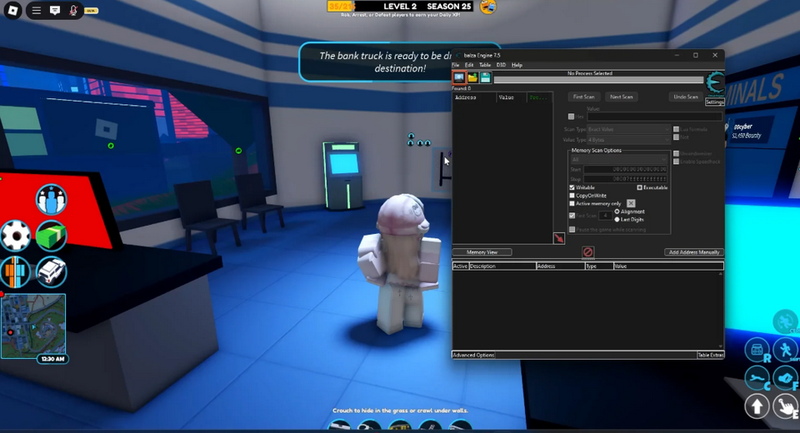Viewport: 800px width, 433px height.
Task: Open the Roblox menu logo icon
Action: click(13, 10)
